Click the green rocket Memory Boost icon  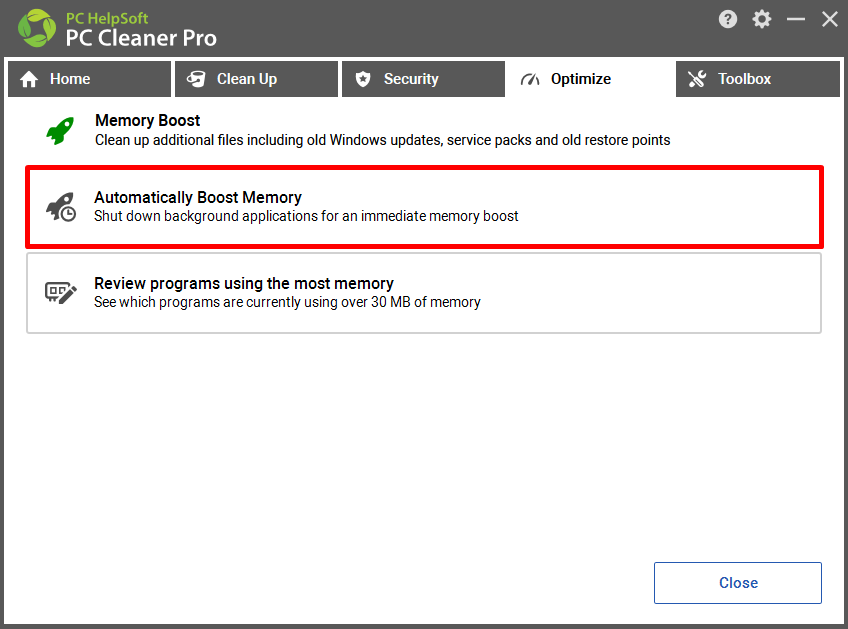pyautogui.click(x=60, y=130)
